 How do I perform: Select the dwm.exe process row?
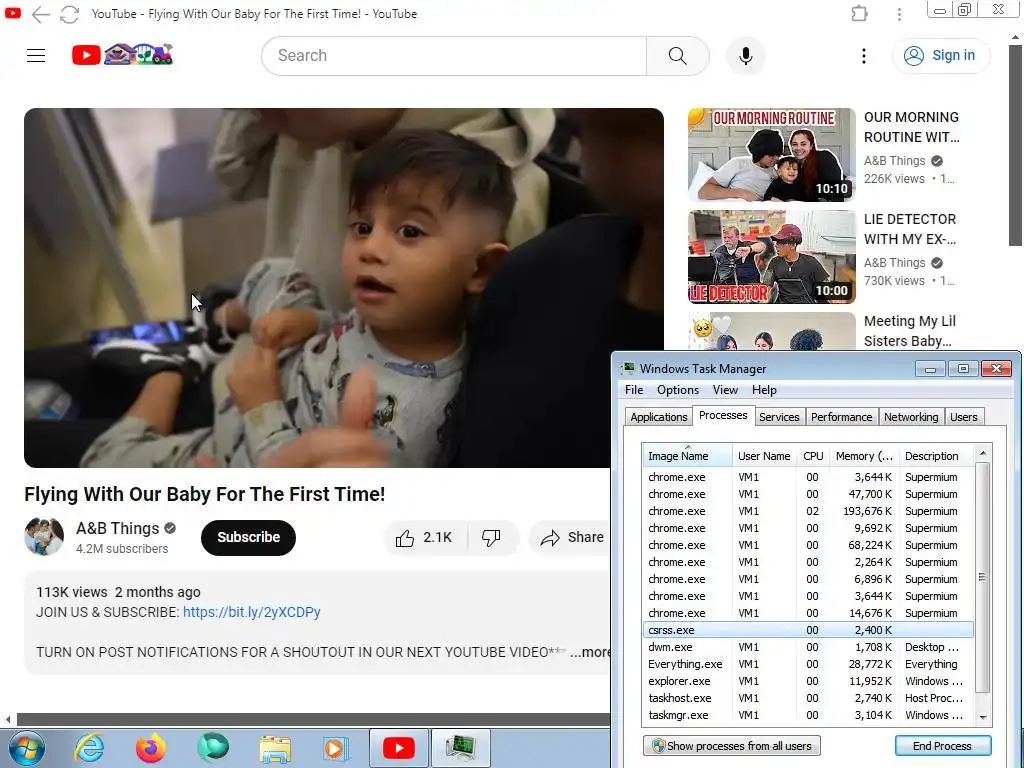coord(808,647)
